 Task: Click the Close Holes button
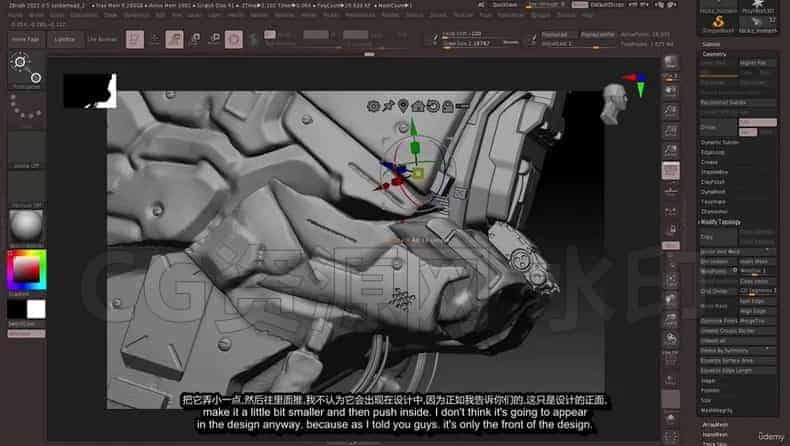757,281
